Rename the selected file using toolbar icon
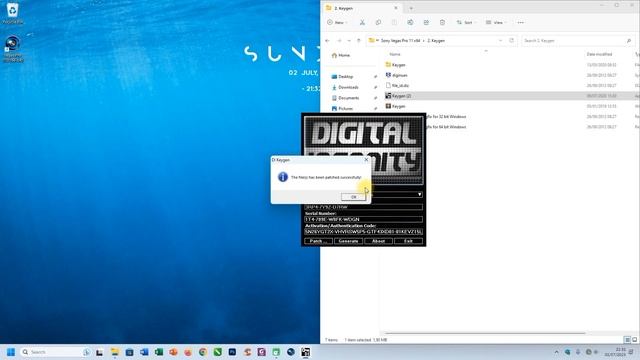This screenshot has width=640, height=360. [410, 22]
